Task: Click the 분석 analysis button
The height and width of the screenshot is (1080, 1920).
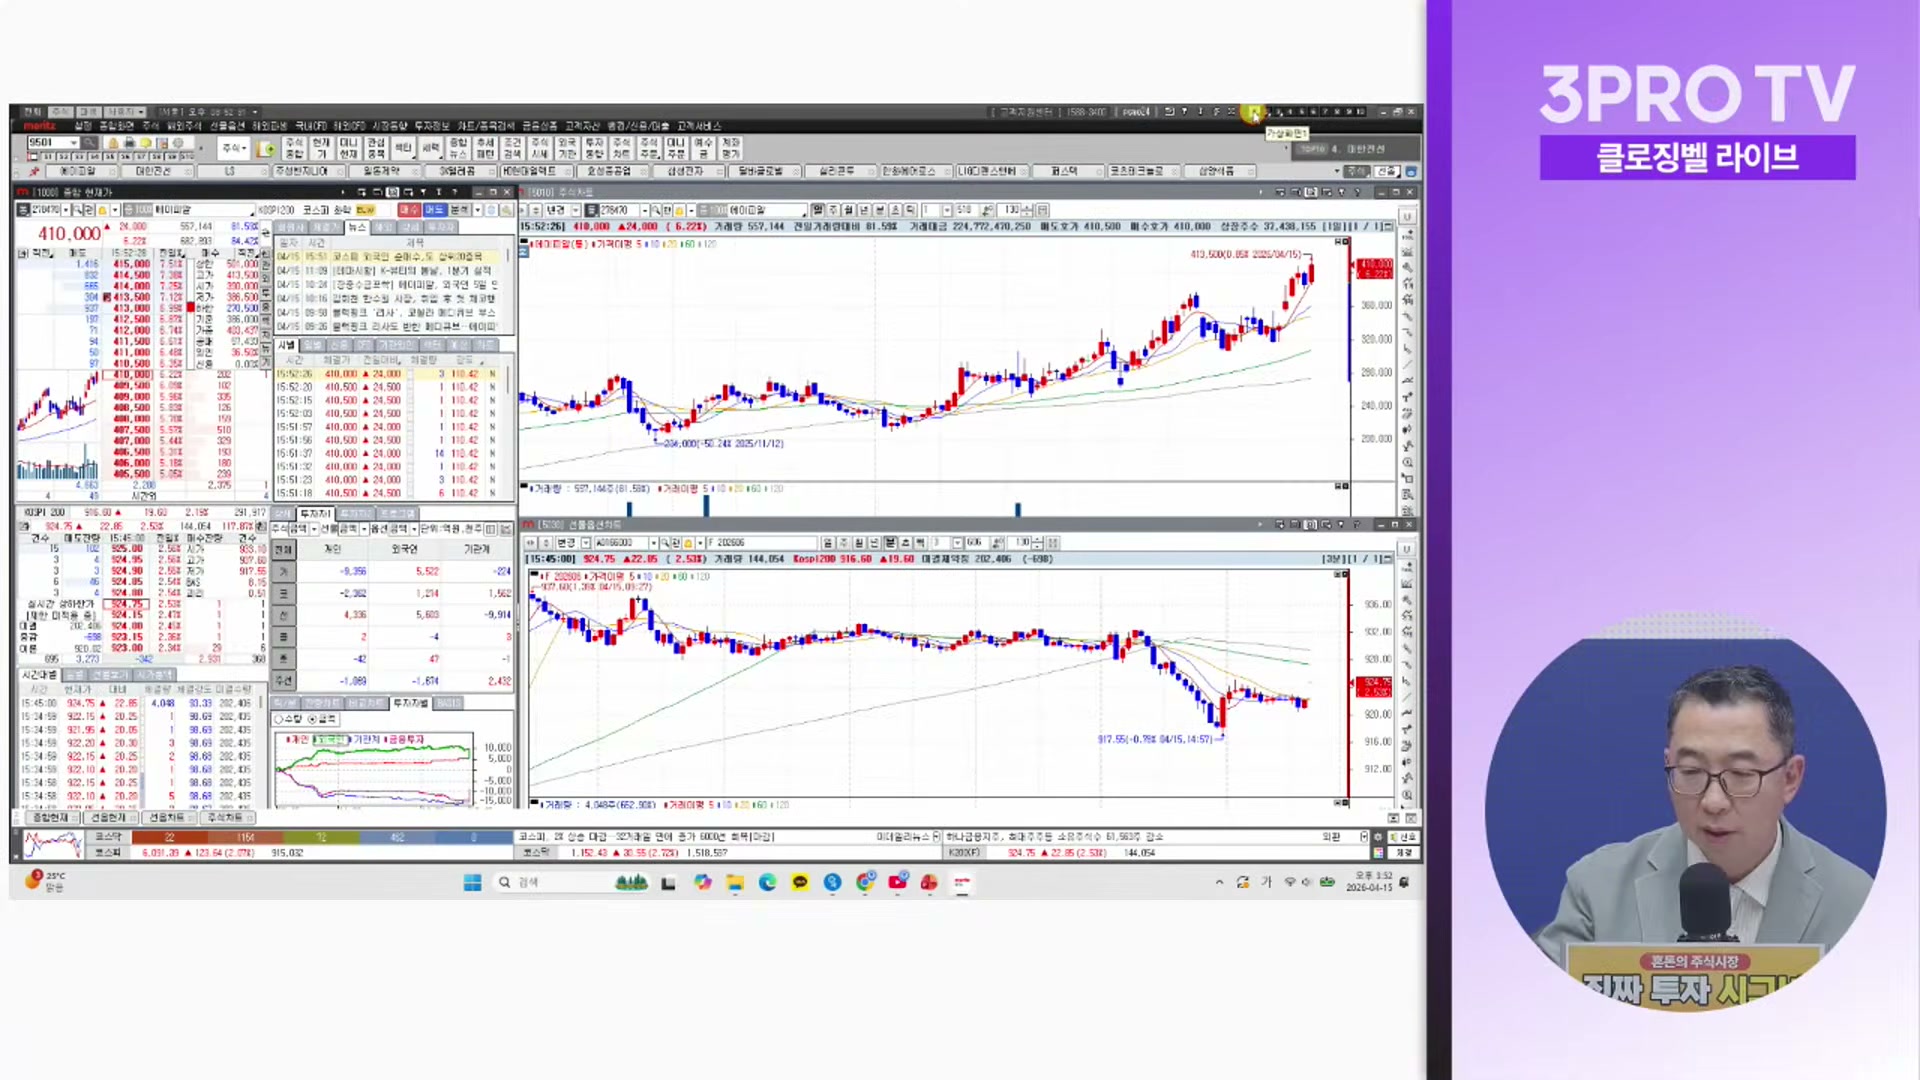Action: [x=459, y=210]
